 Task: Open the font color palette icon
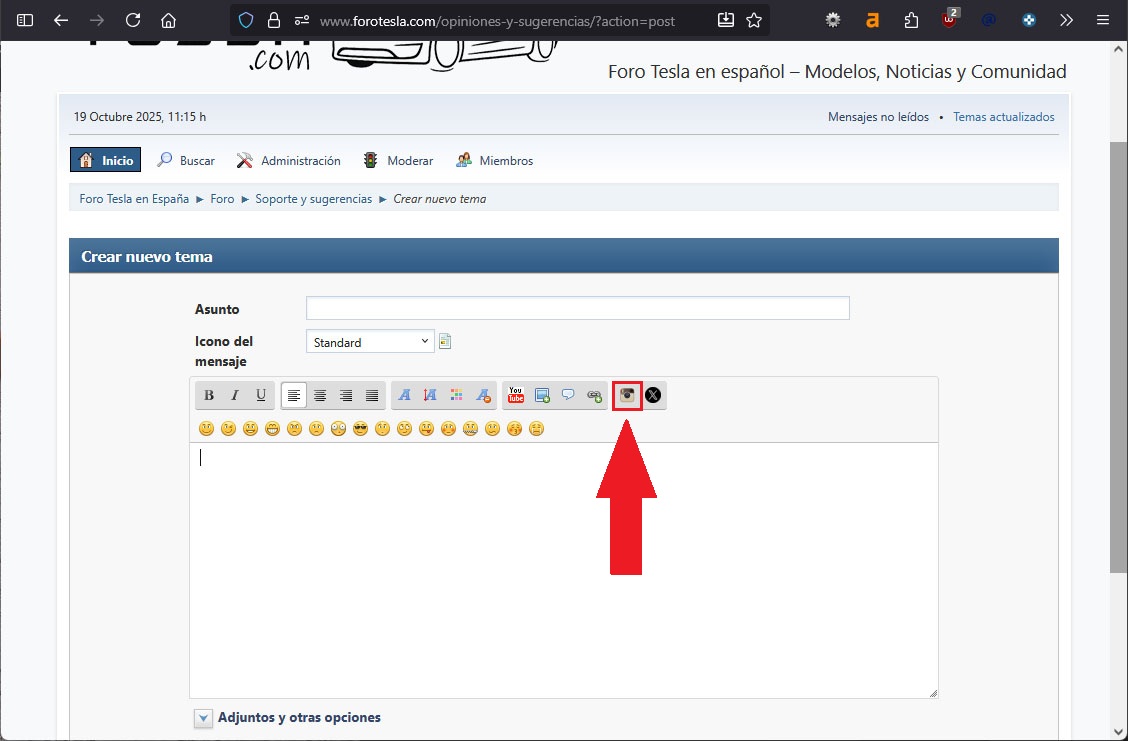click(457, 395)
